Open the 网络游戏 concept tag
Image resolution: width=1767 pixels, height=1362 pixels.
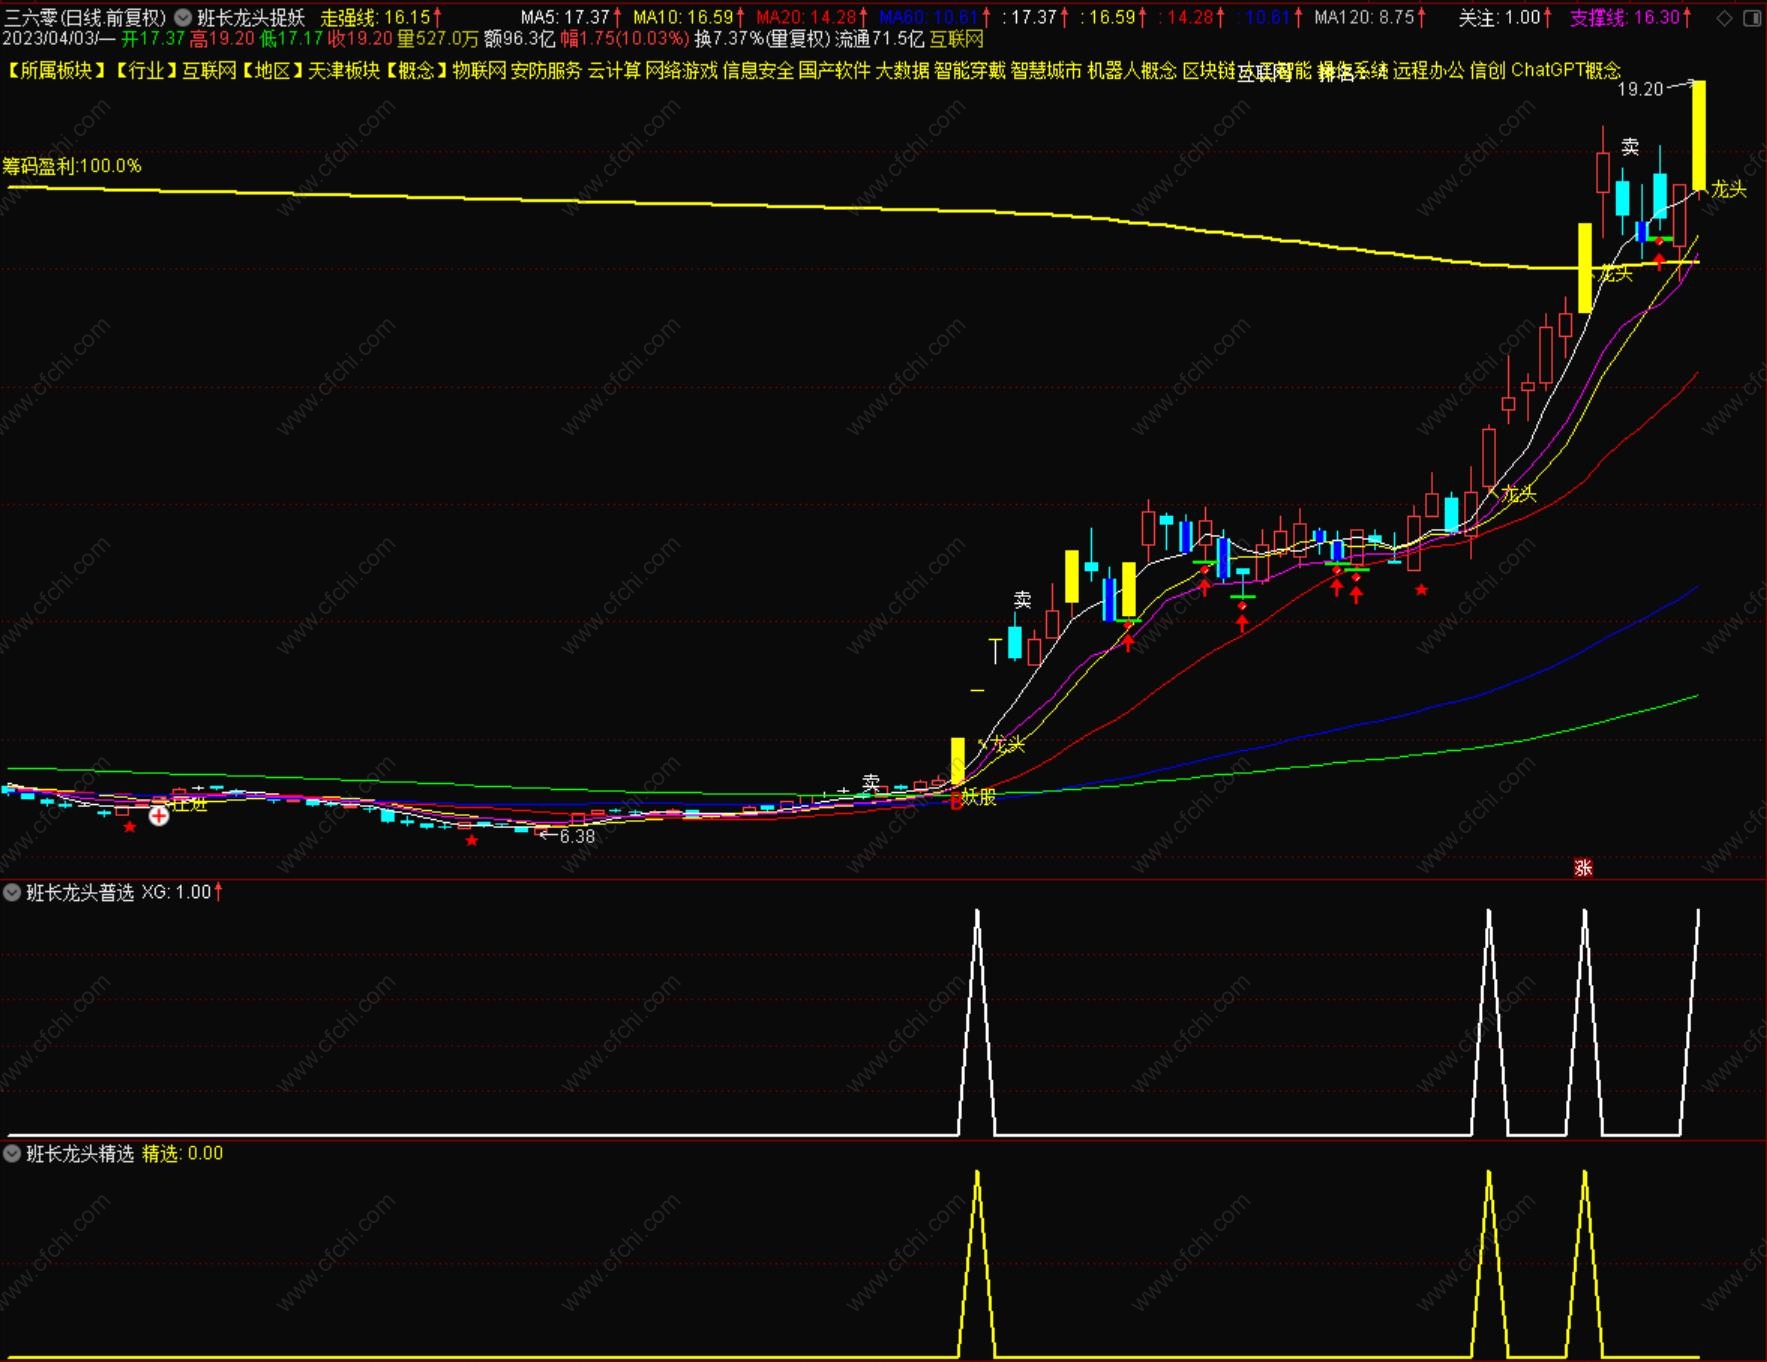[x=681, y=70]
